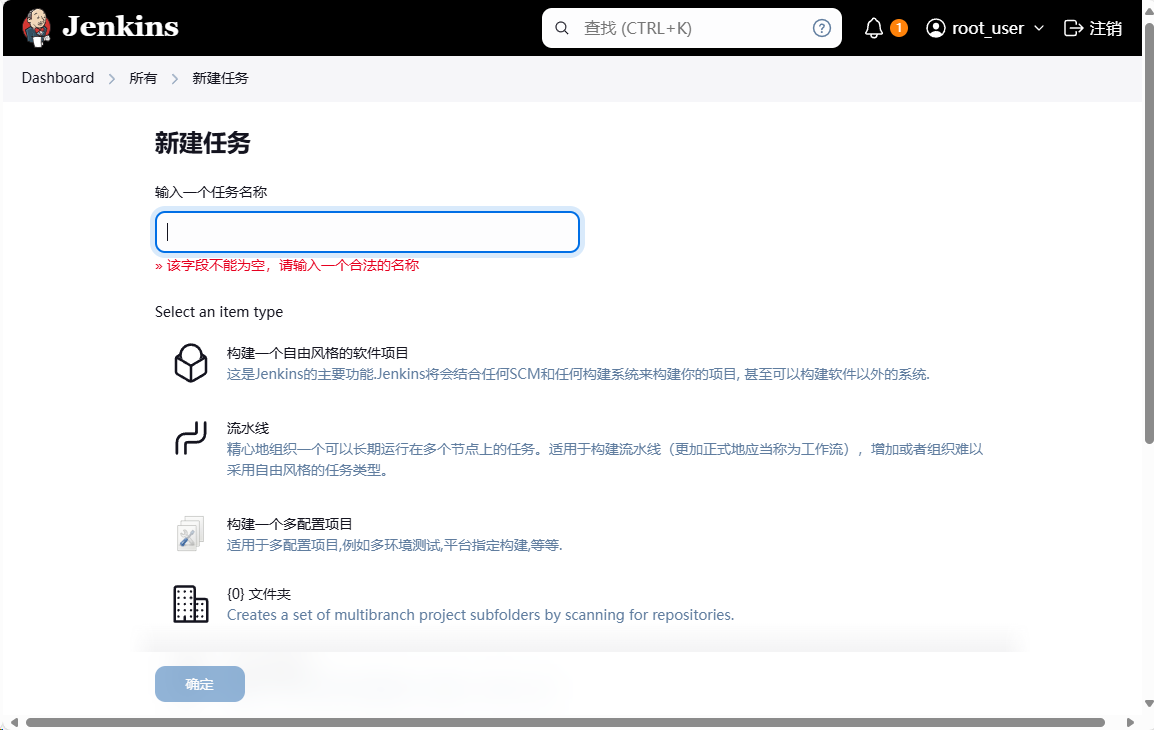Viewport: 1154px width, 730px height.
Task: Click the 流水线 description paragraph
Action: coord(605,459)
